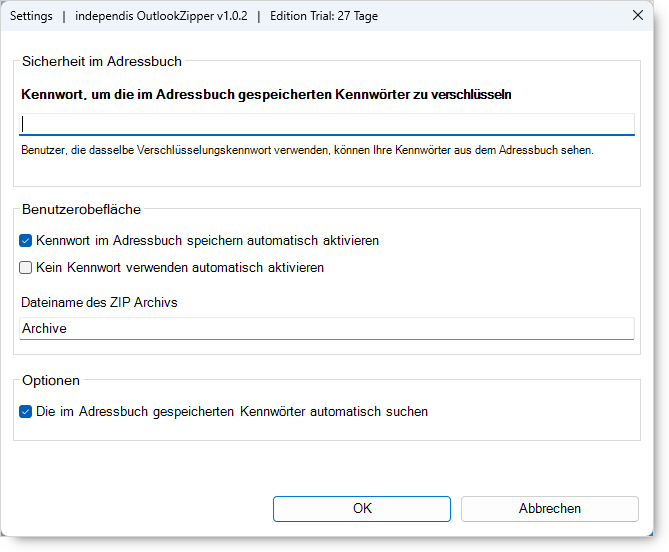Click the 'Benutzerobefläche' group label
The height and width of the screenshot is (552, 669).
click(81, 209)
